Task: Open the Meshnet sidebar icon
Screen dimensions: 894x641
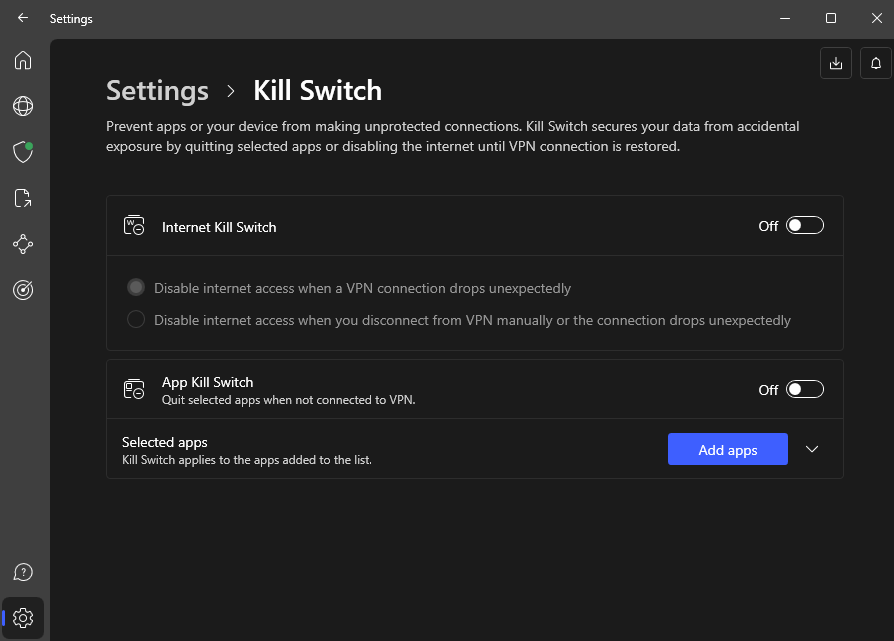Action: pos(23,244)
